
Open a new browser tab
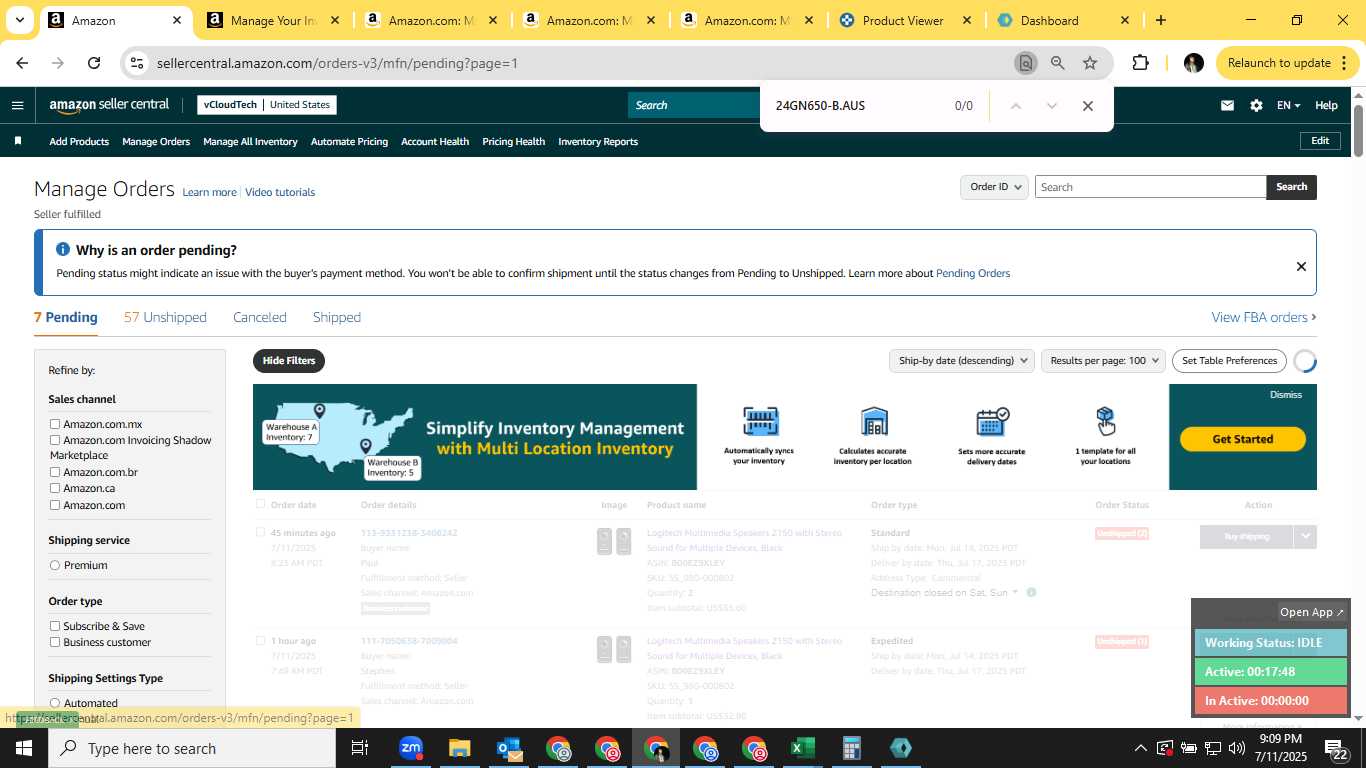[1160, 20]
